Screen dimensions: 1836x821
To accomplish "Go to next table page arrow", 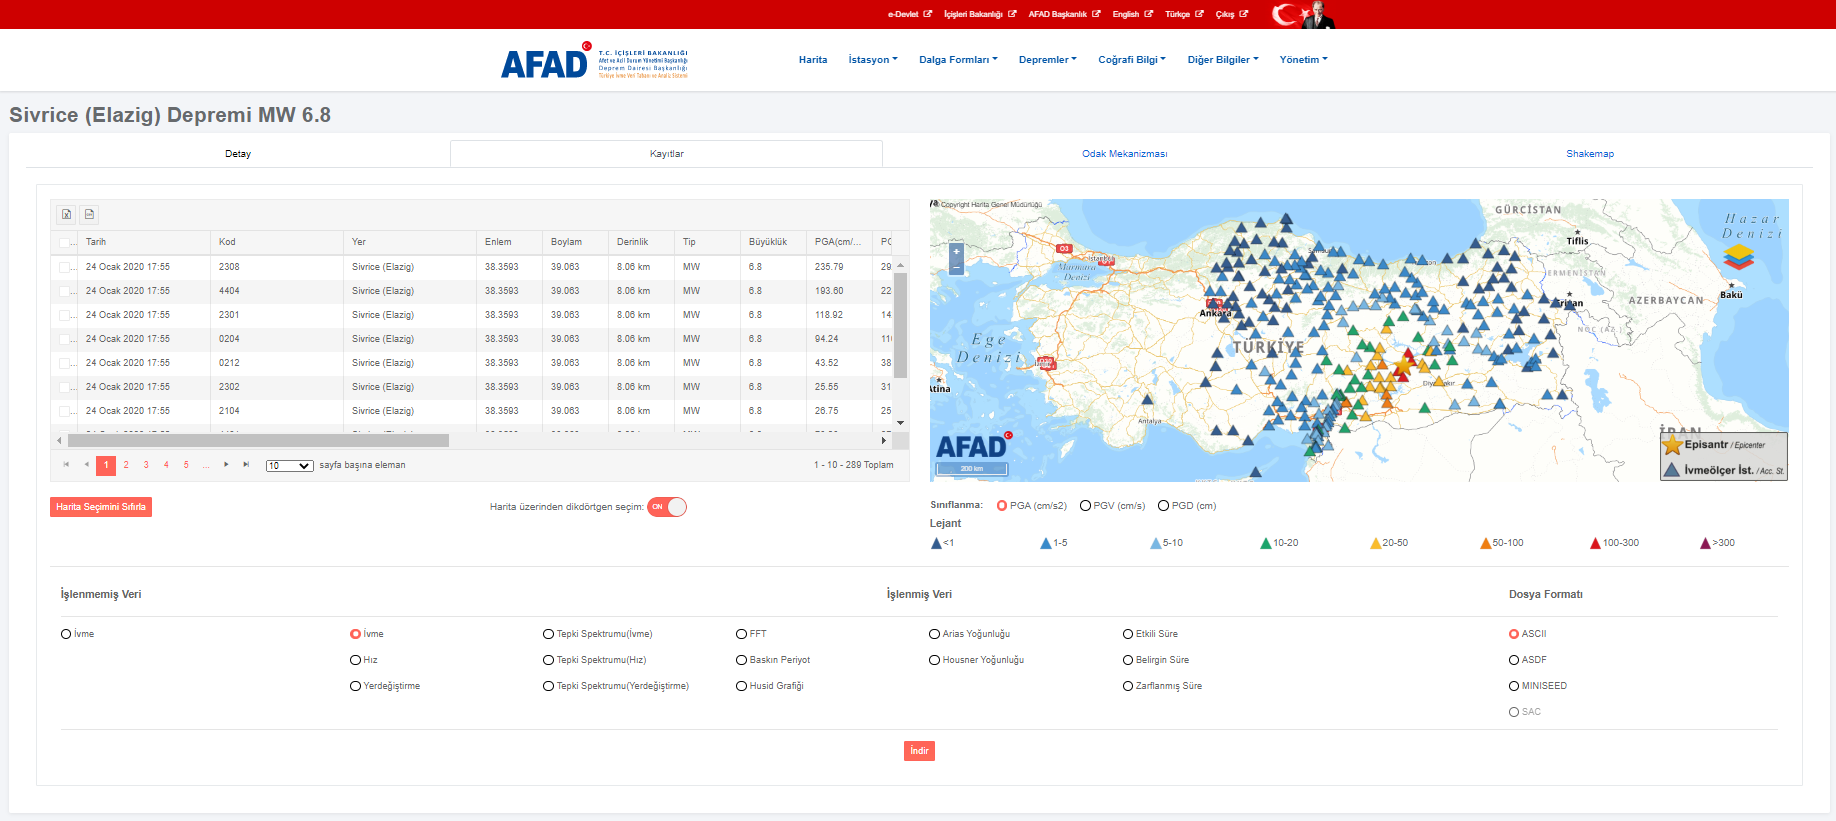I will coord(226,465).
